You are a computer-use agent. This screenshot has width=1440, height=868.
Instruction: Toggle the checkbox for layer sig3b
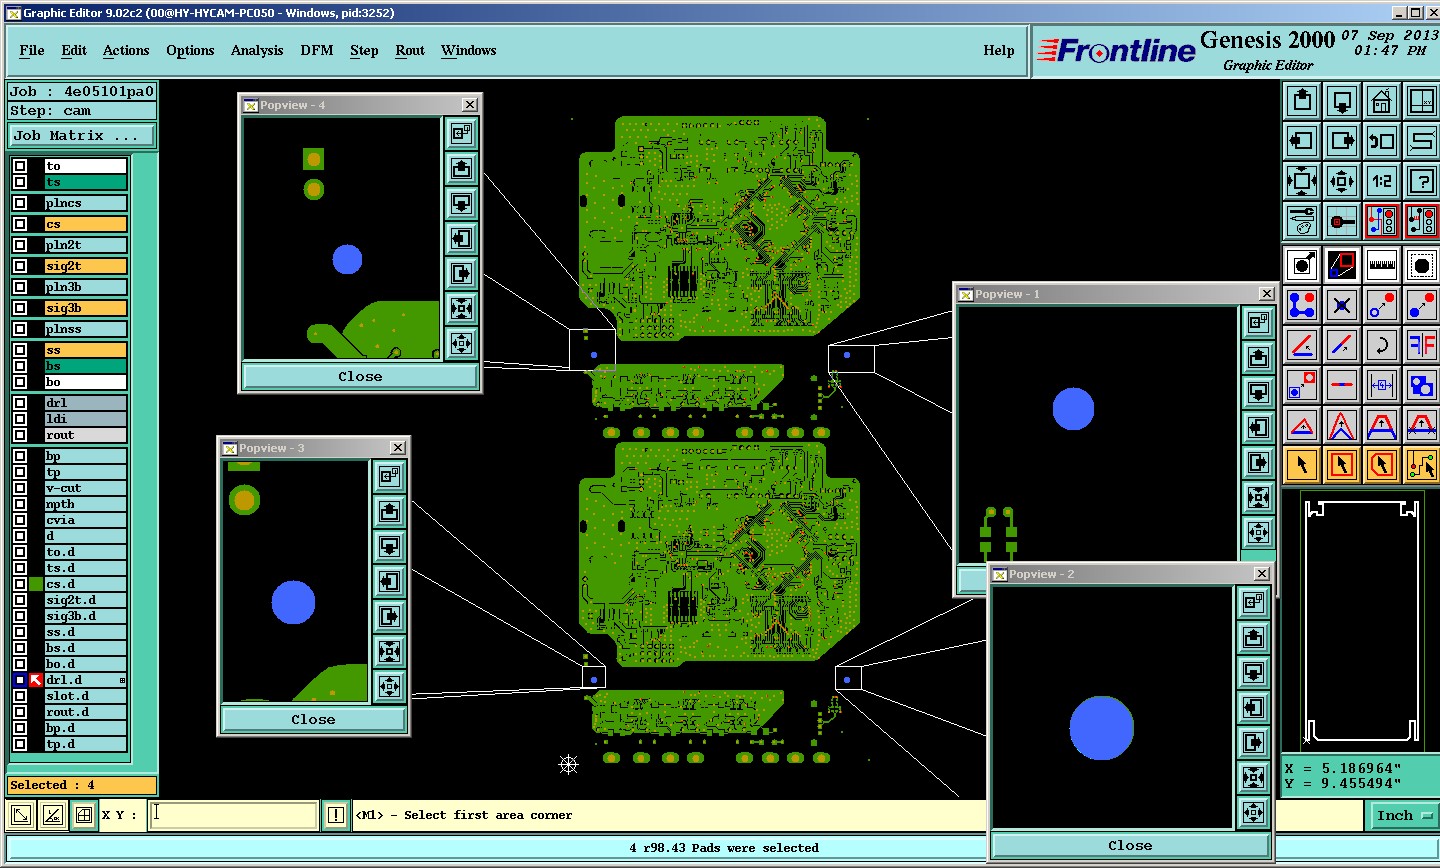(x=20, y=308)
